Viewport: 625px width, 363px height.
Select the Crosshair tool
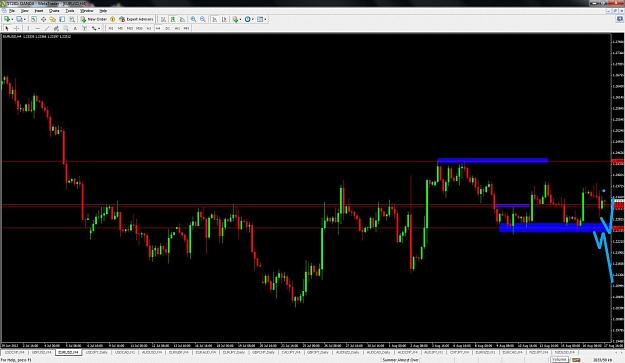(x=16, y=28)
